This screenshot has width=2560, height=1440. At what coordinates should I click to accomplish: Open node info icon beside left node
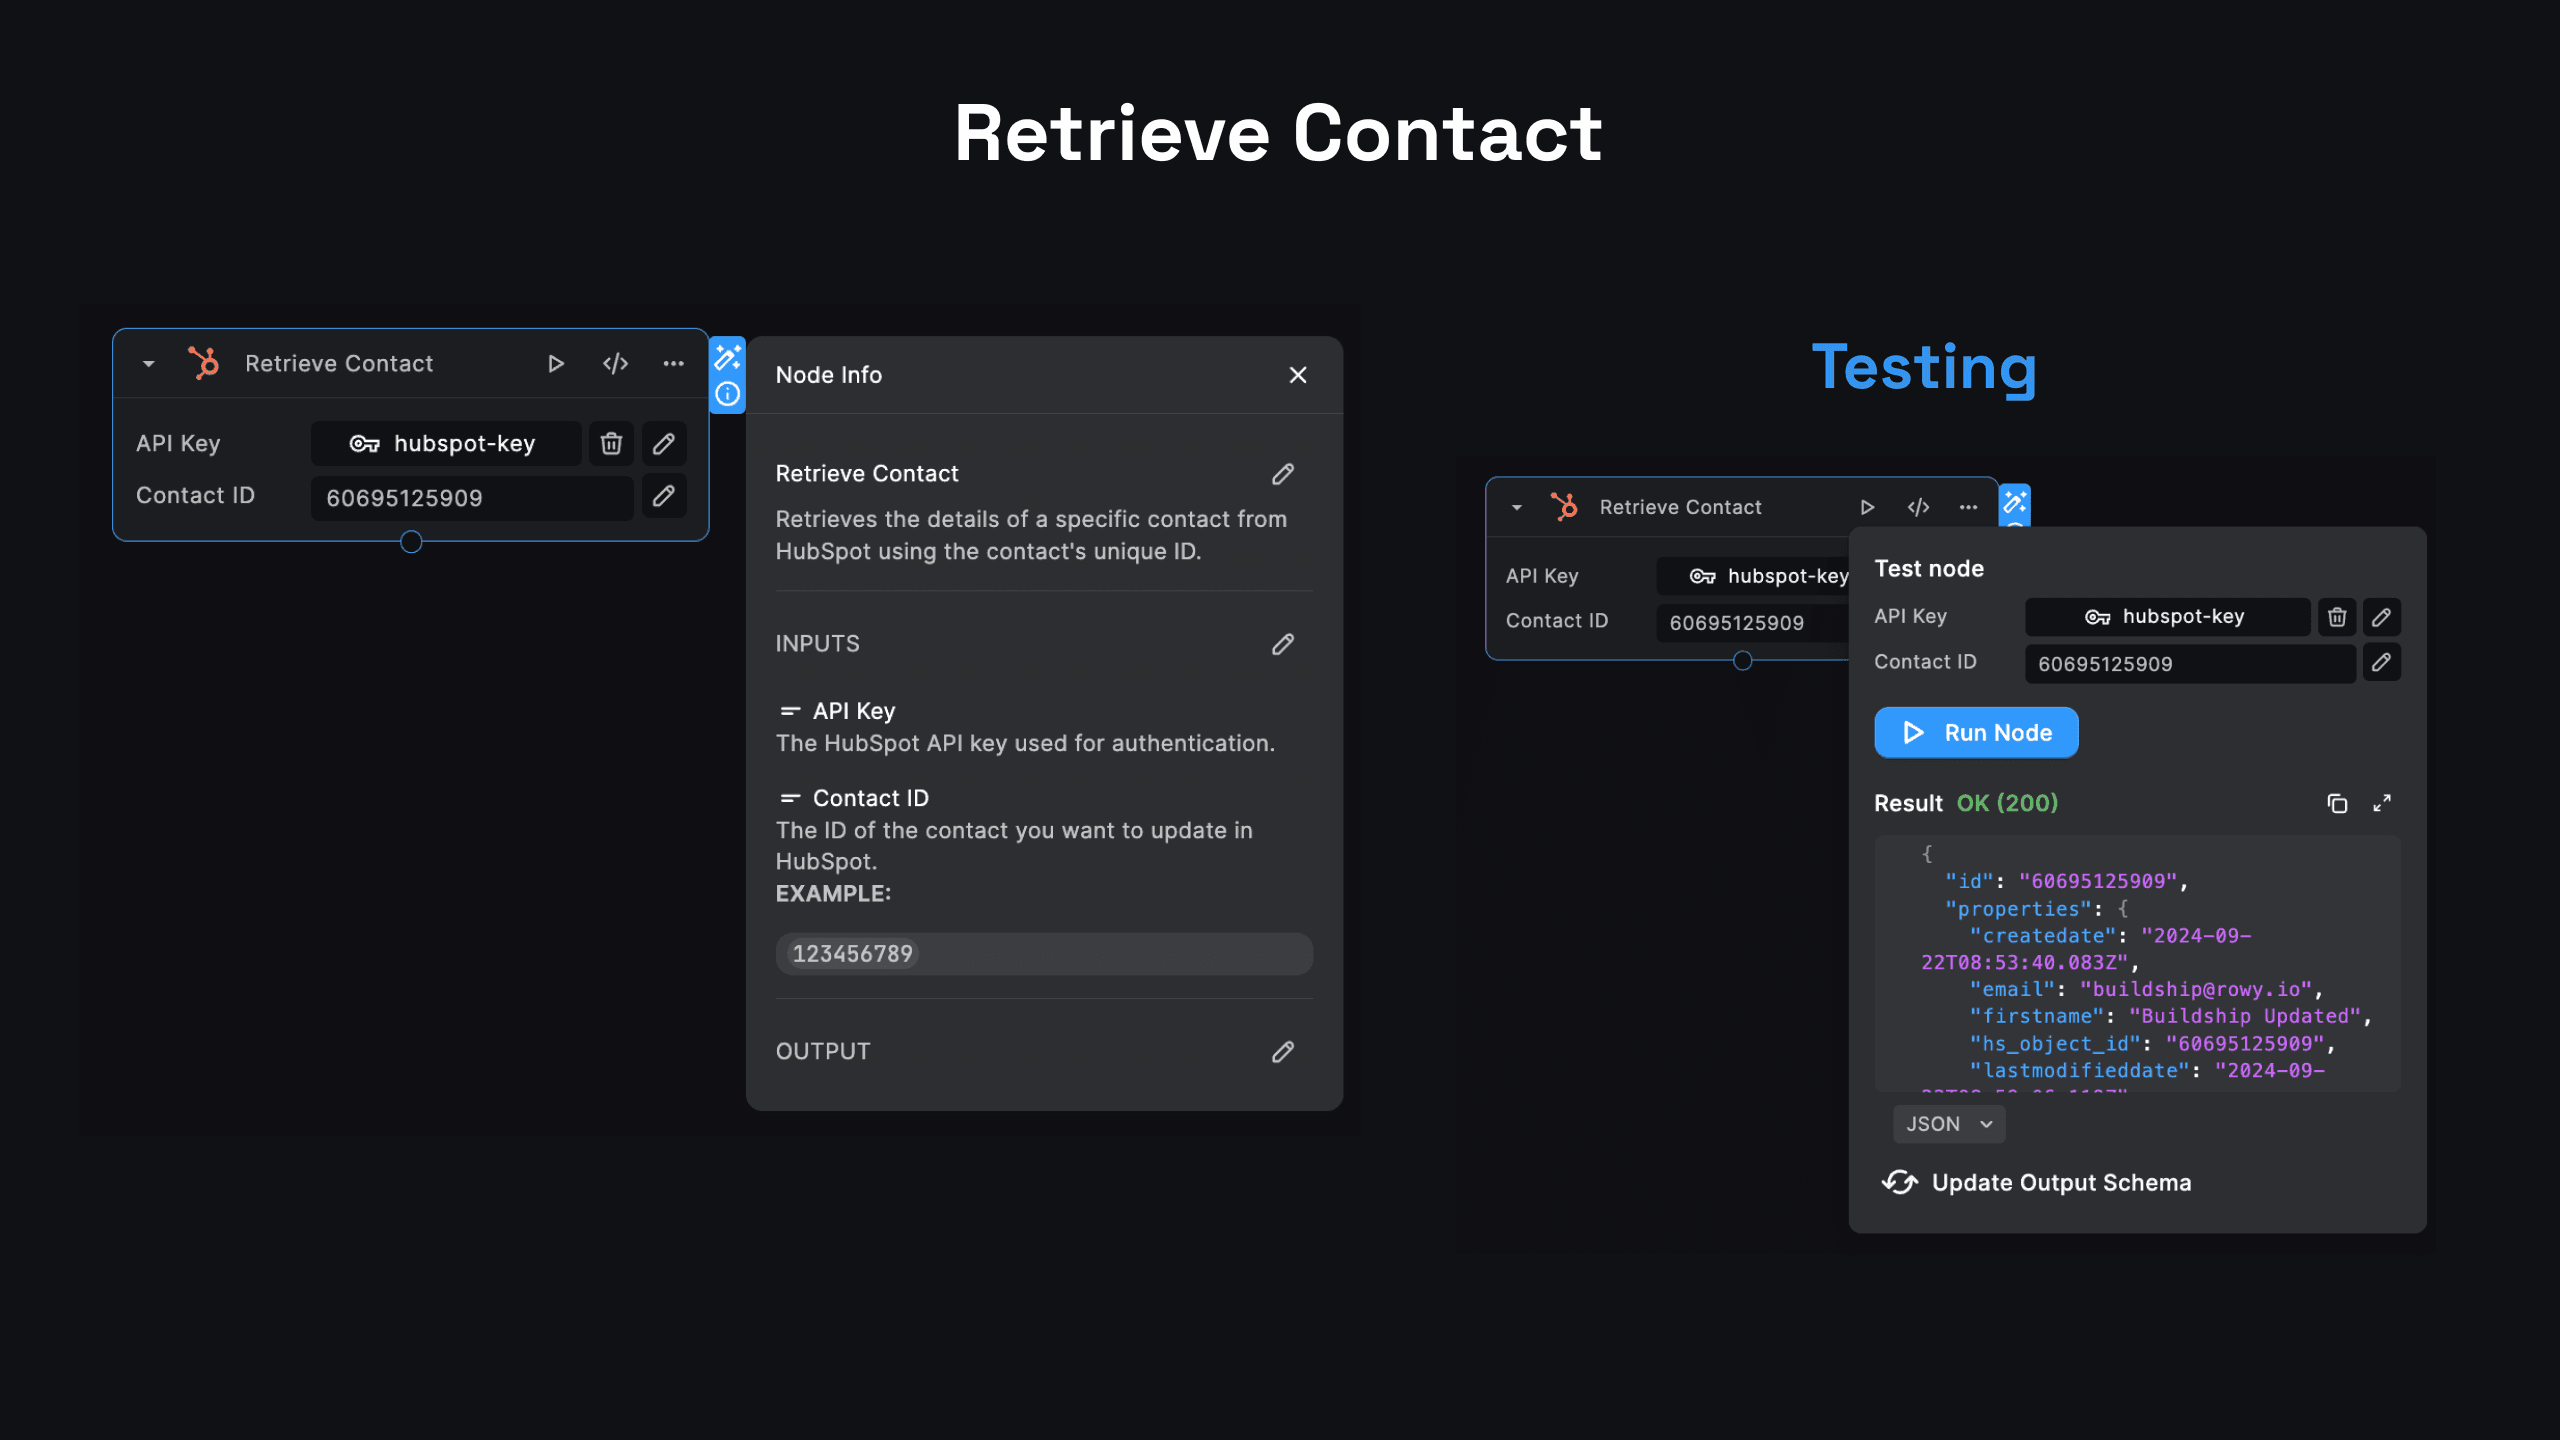[x=727, y=394]
